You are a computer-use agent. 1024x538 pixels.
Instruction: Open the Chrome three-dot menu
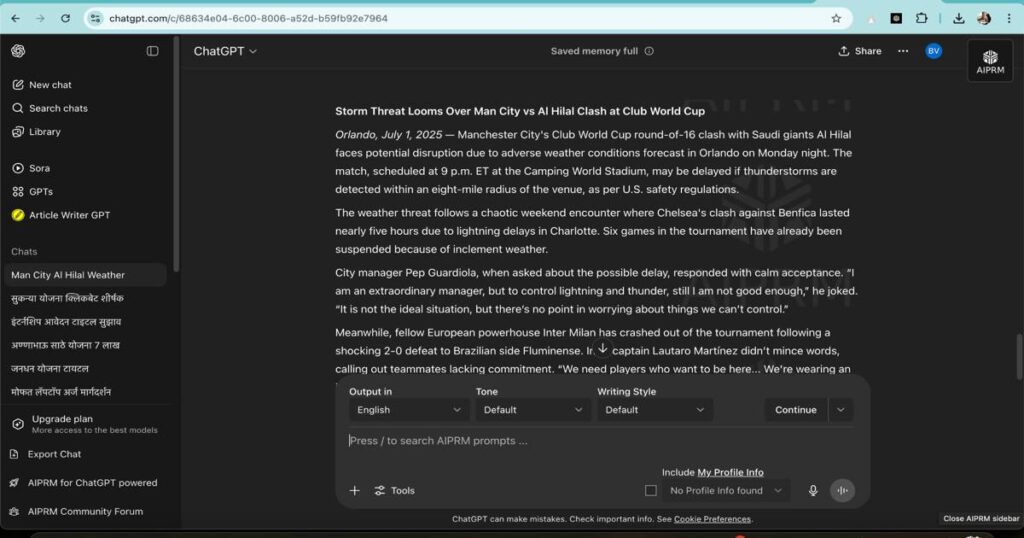1009,18
